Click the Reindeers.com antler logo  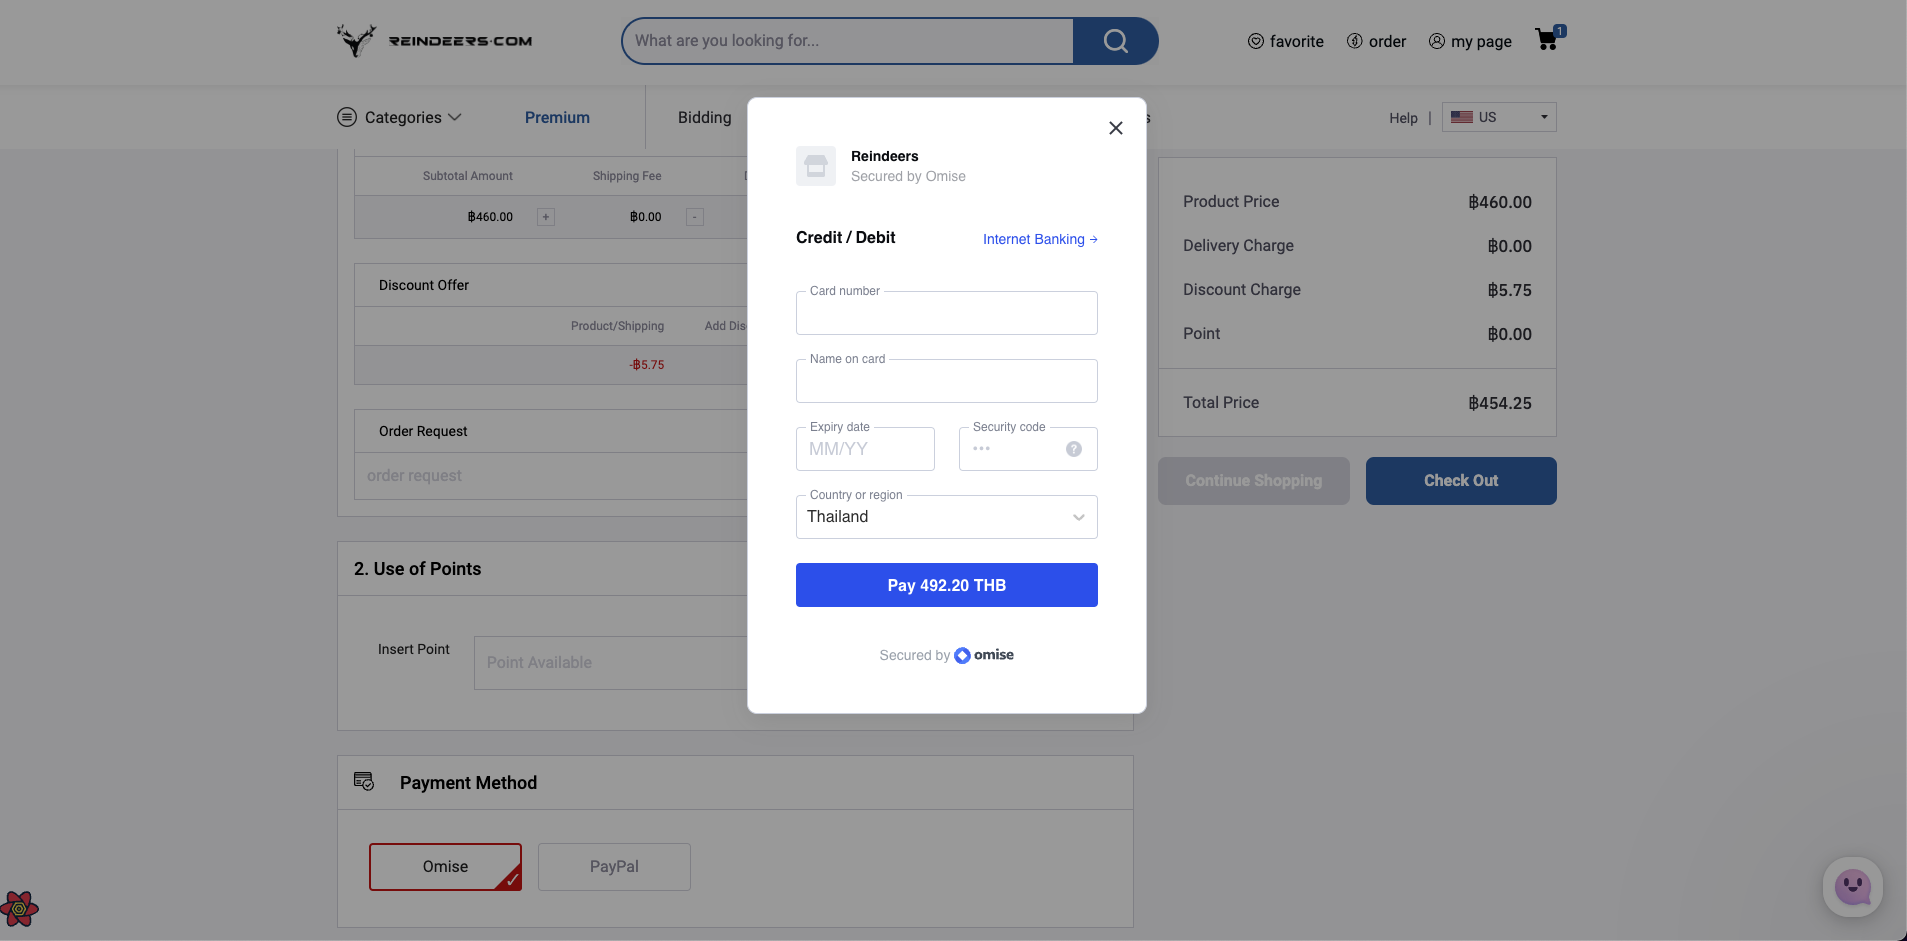click(x=434, y=41)
